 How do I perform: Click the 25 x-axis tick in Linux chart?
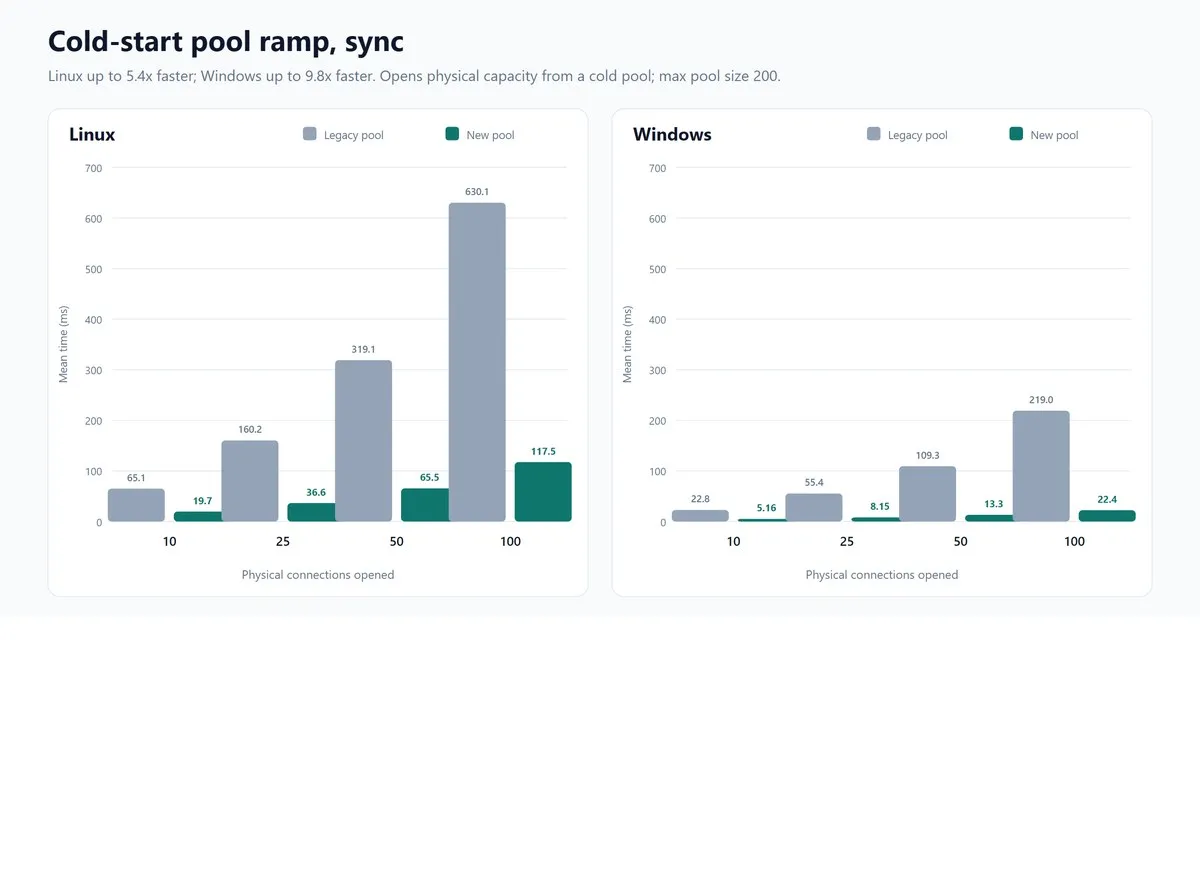(x=283, y=541)
